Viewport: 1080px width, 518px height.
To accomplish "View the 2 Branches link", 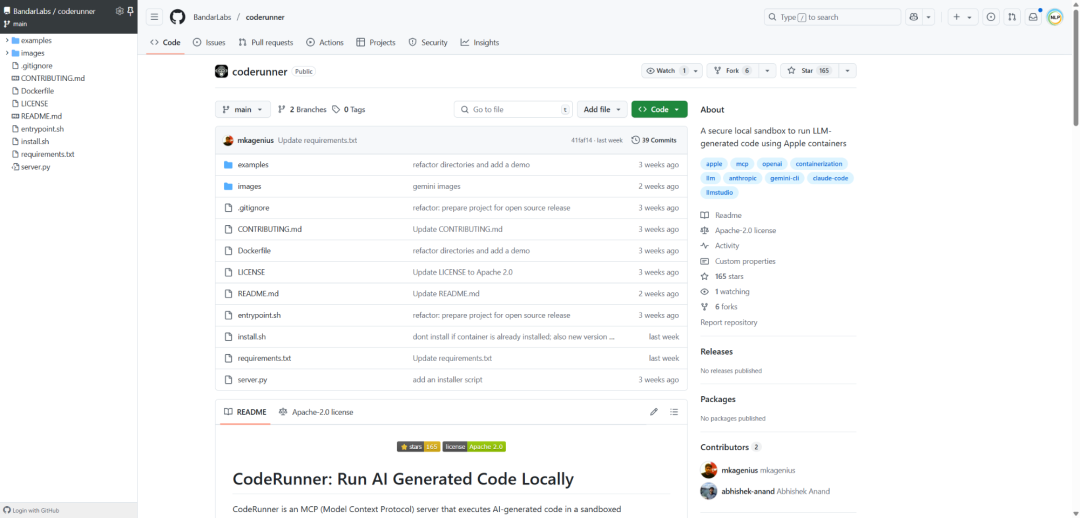I will tap(302, 110).
